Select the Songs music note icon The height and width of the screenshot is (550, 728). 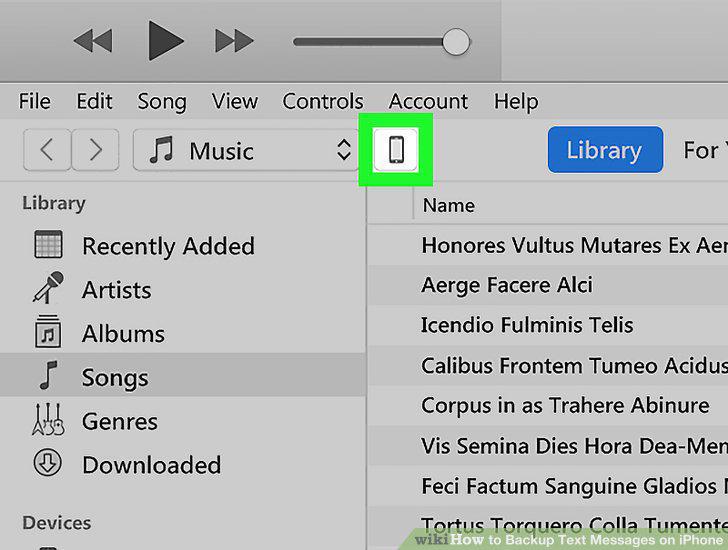tap(48, 375)
